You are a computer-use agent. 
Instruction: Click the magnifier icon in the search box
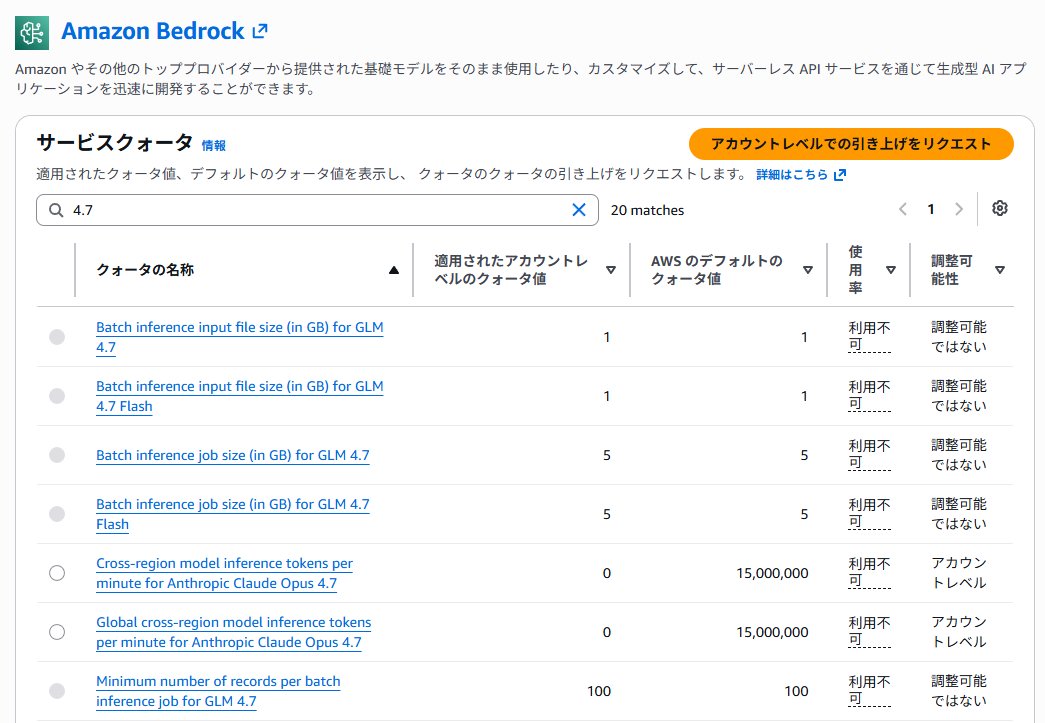tap(57, 210)
